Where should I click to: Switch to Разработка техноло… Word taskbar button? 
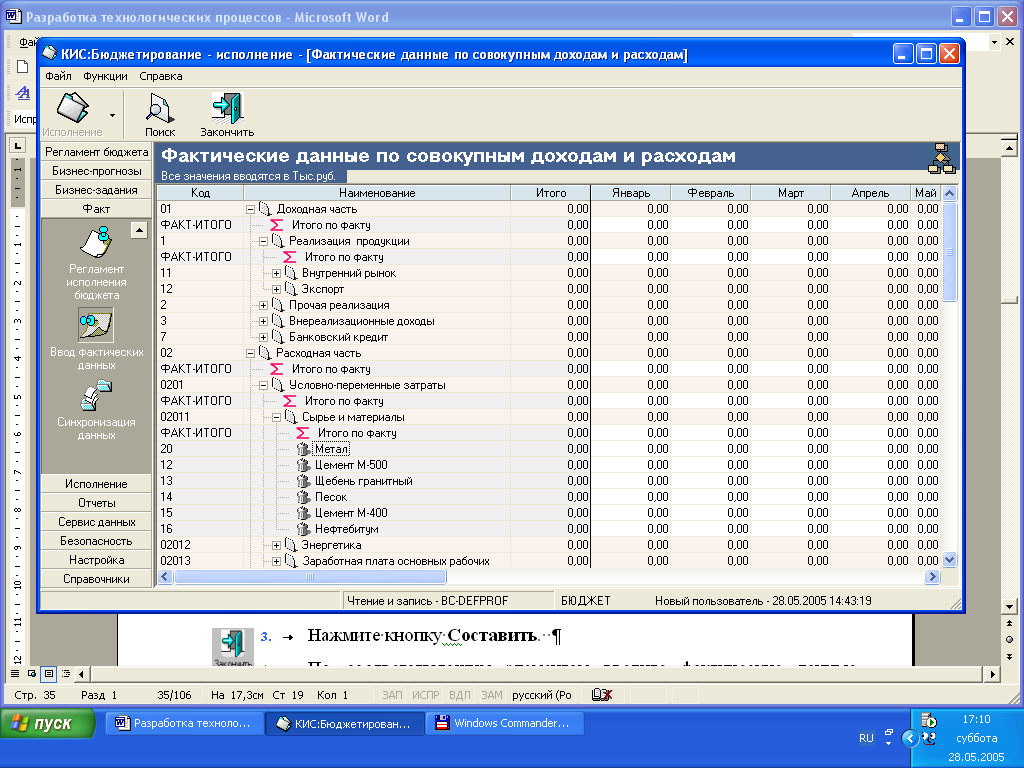pyautogui.click(x=185, y=724)
